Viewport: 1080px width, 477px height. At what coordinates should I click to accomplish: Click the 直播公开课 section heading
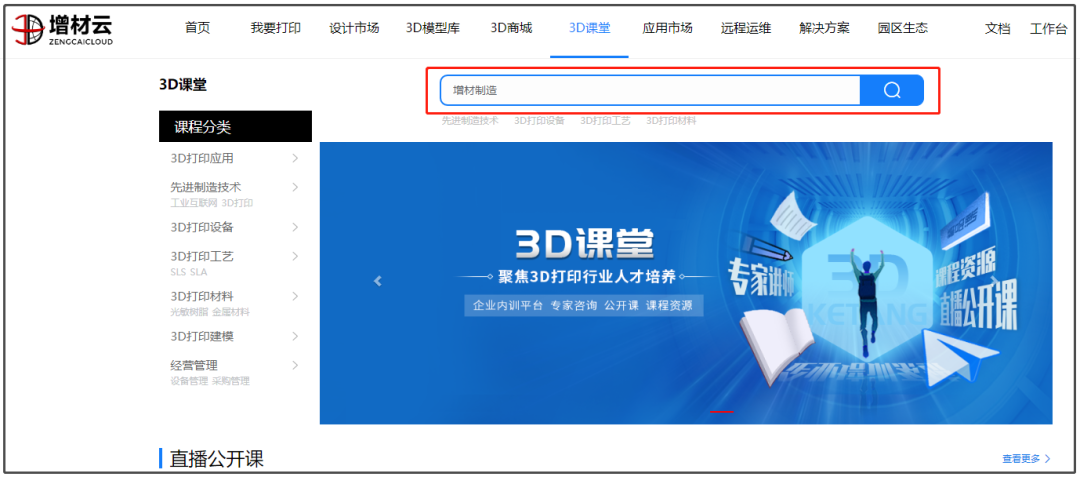(x=216, y=458)
